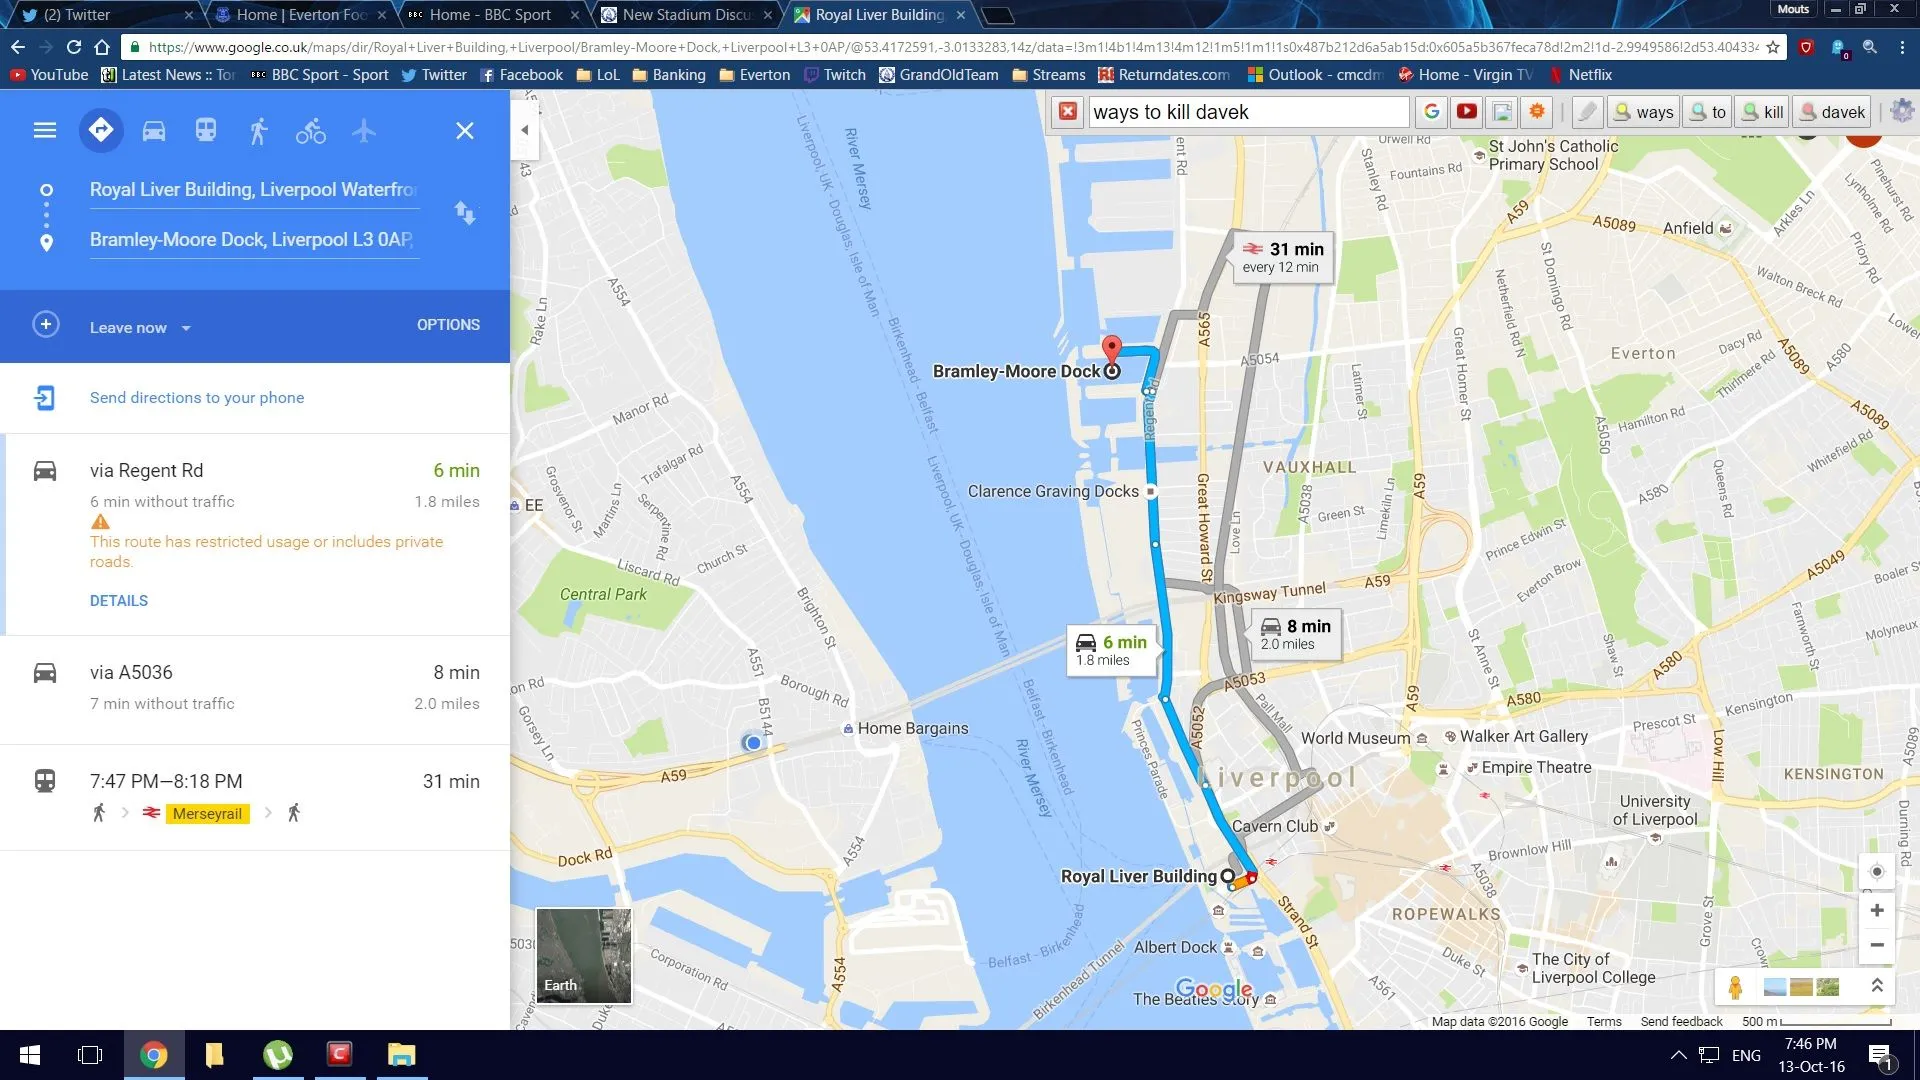This screenshot has height=1080, width=1920.
Task: Select the walking travel mode icon
Action: pyautogui.click(x=258, y=131)
